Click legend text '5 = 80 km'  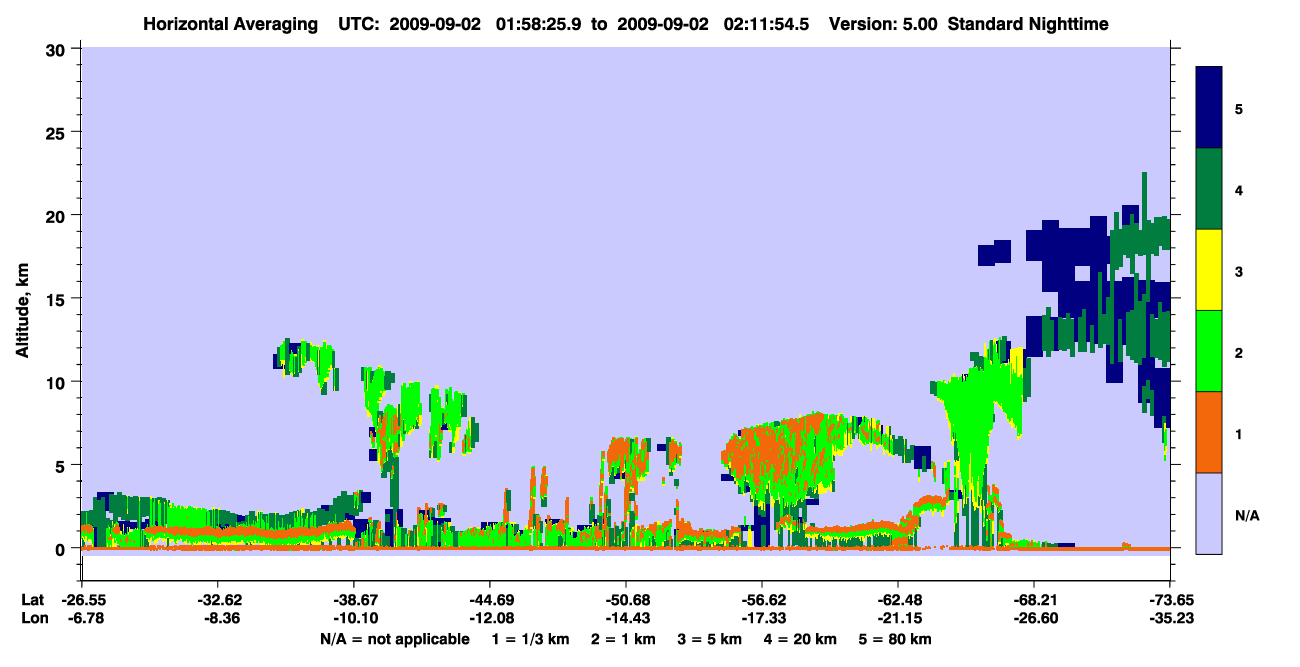pyautogui.click(x=896, y=639)
